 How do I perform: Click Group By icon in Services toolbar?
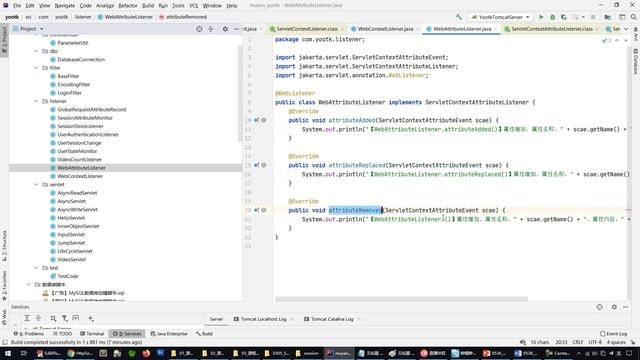(x=53, y=318)
